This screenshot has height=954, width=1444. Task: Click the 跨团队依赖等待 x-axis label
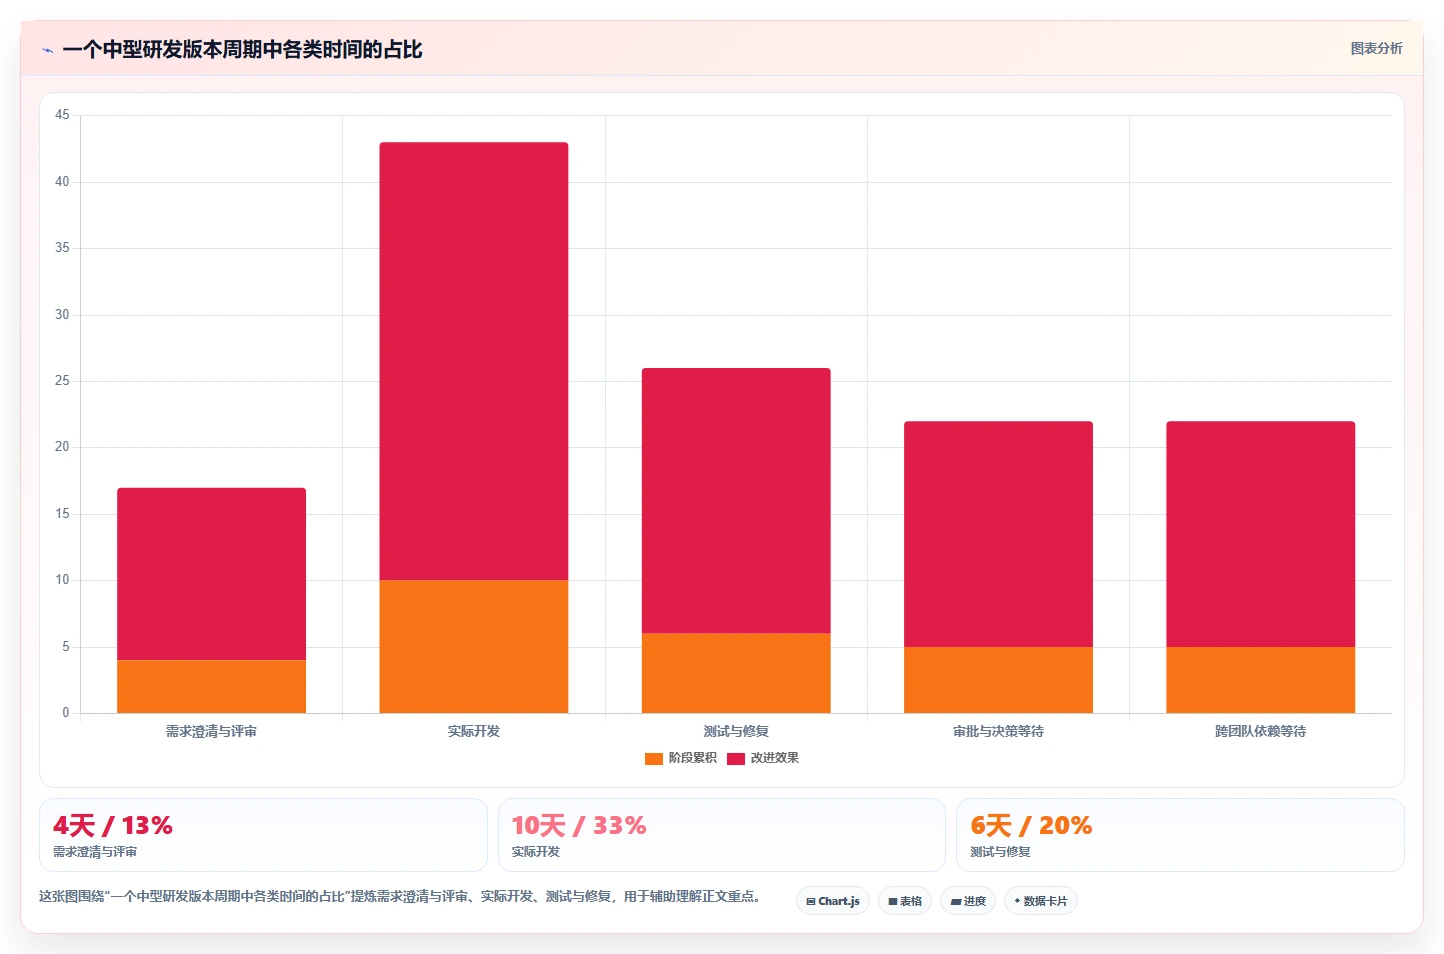[x=1260, y=732]
